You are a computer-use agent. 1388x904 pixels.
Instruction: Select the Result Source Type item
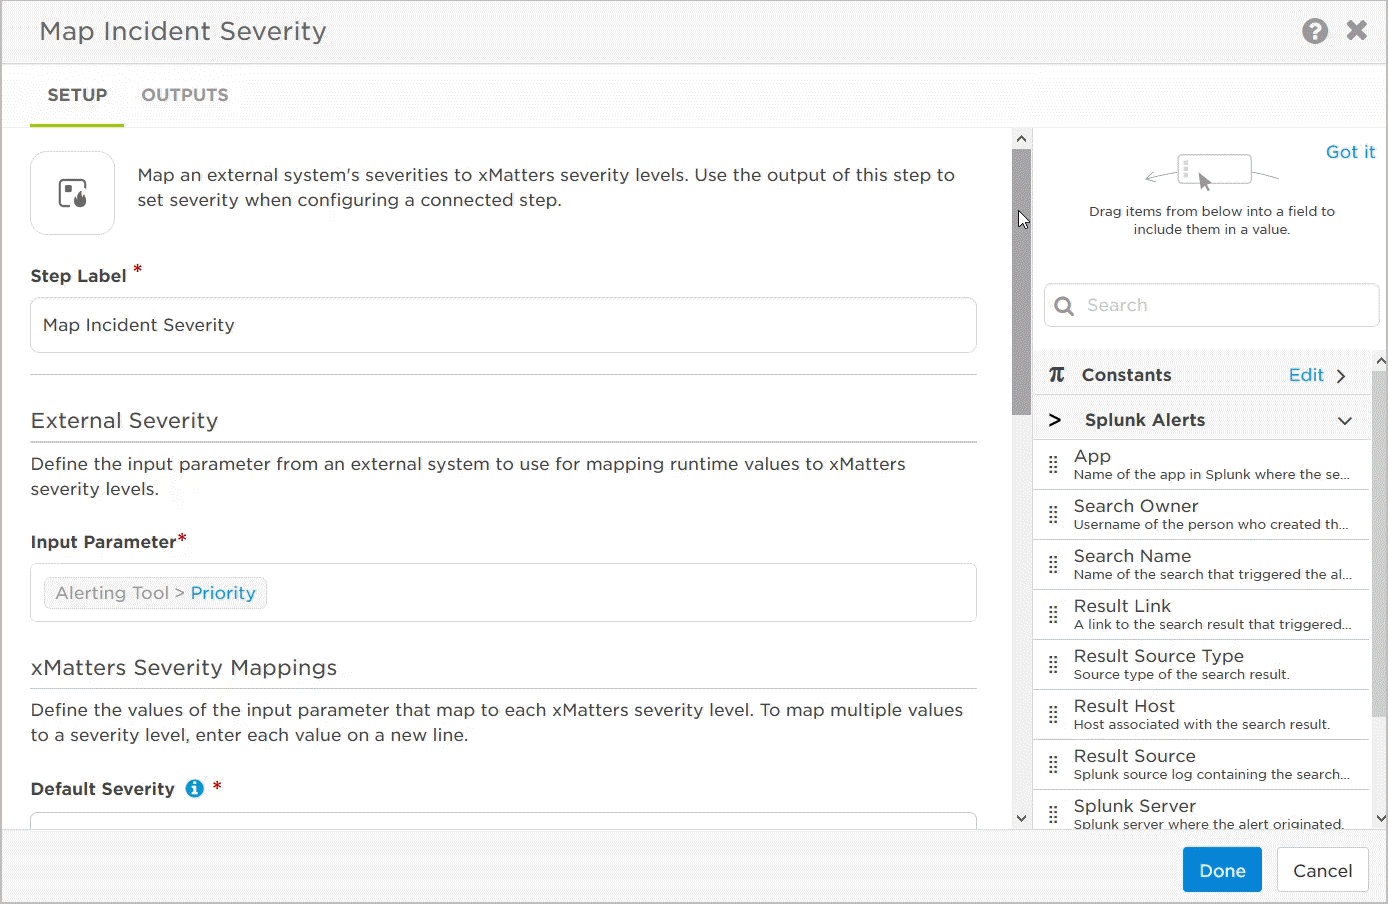coord(1202,664)
